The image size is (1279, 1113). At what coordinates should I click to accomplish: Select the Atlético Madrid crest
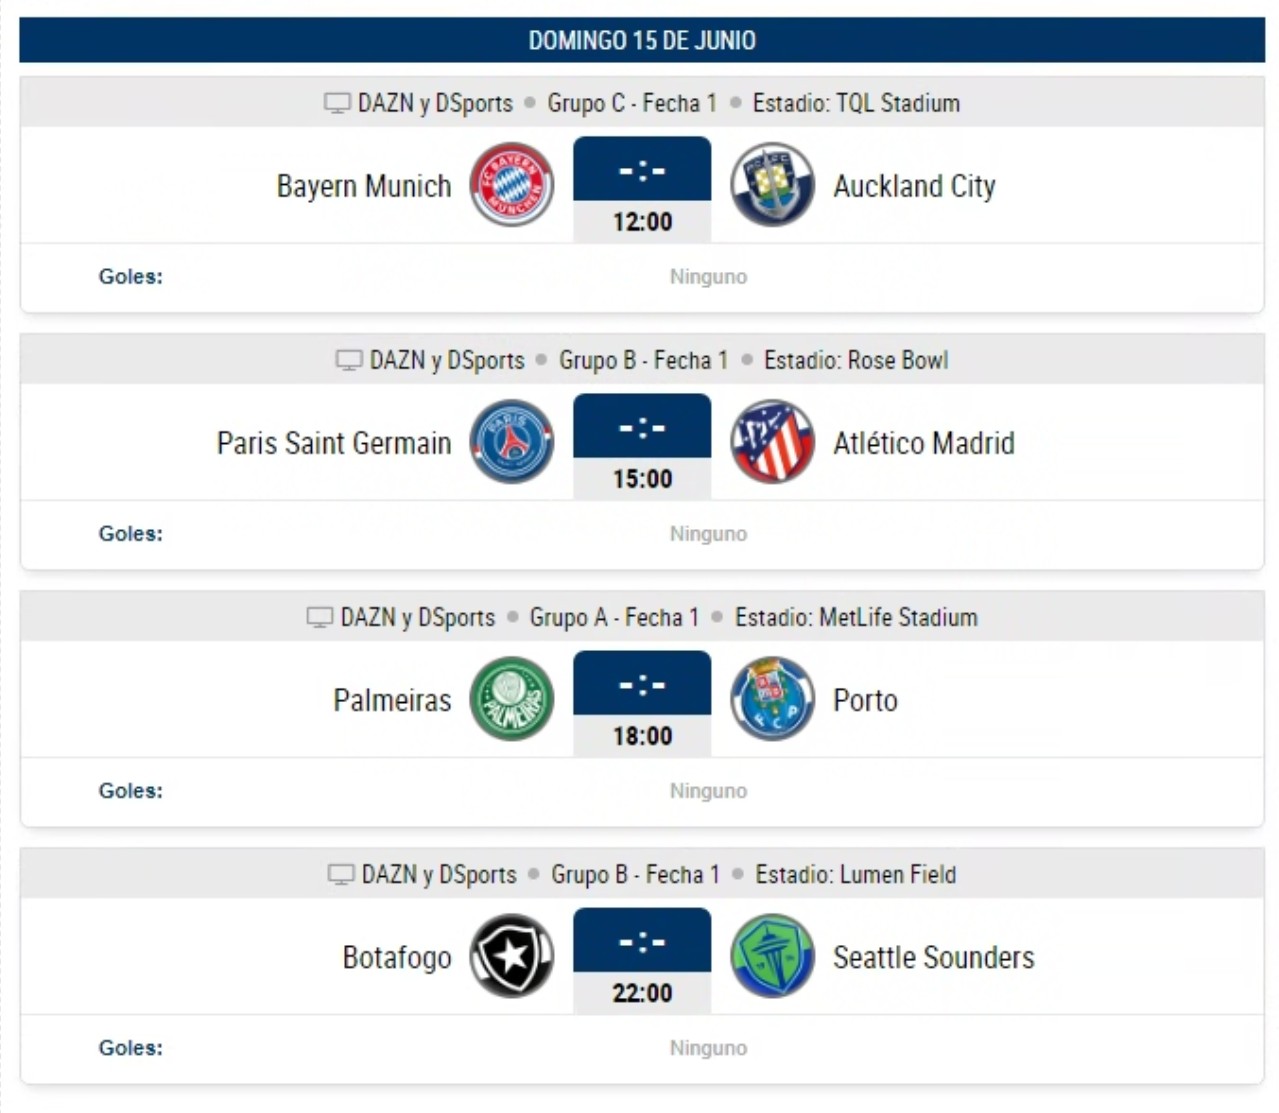pyautogui.click(x=772, y=441)
